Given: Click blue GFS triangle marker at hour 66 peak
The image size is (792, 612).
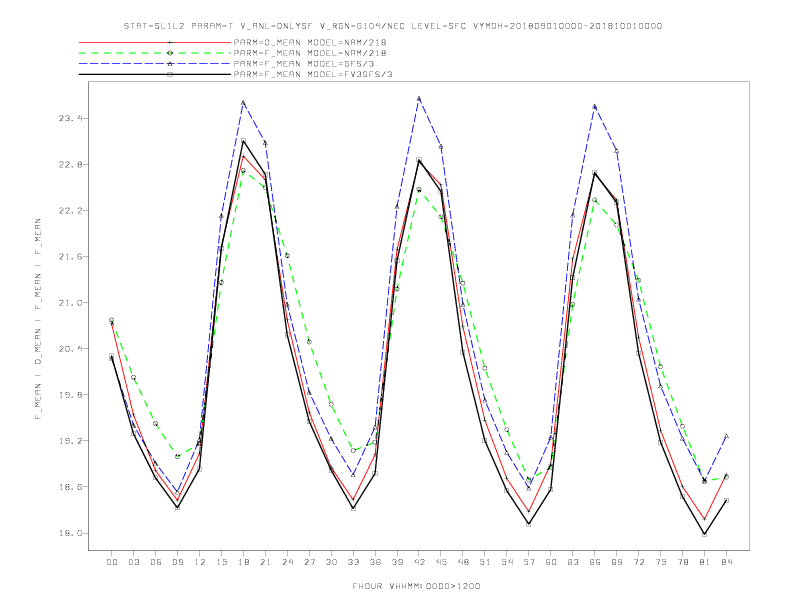Looking at the screenshot, I should [x=595, y=107].
